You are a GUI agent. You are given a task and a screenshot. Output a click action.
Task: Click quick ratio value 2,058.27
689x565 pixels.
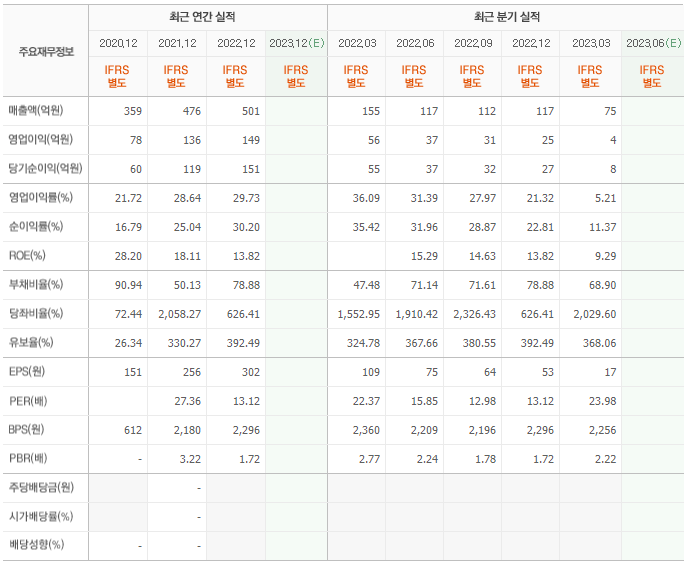(x=180, y=314)
